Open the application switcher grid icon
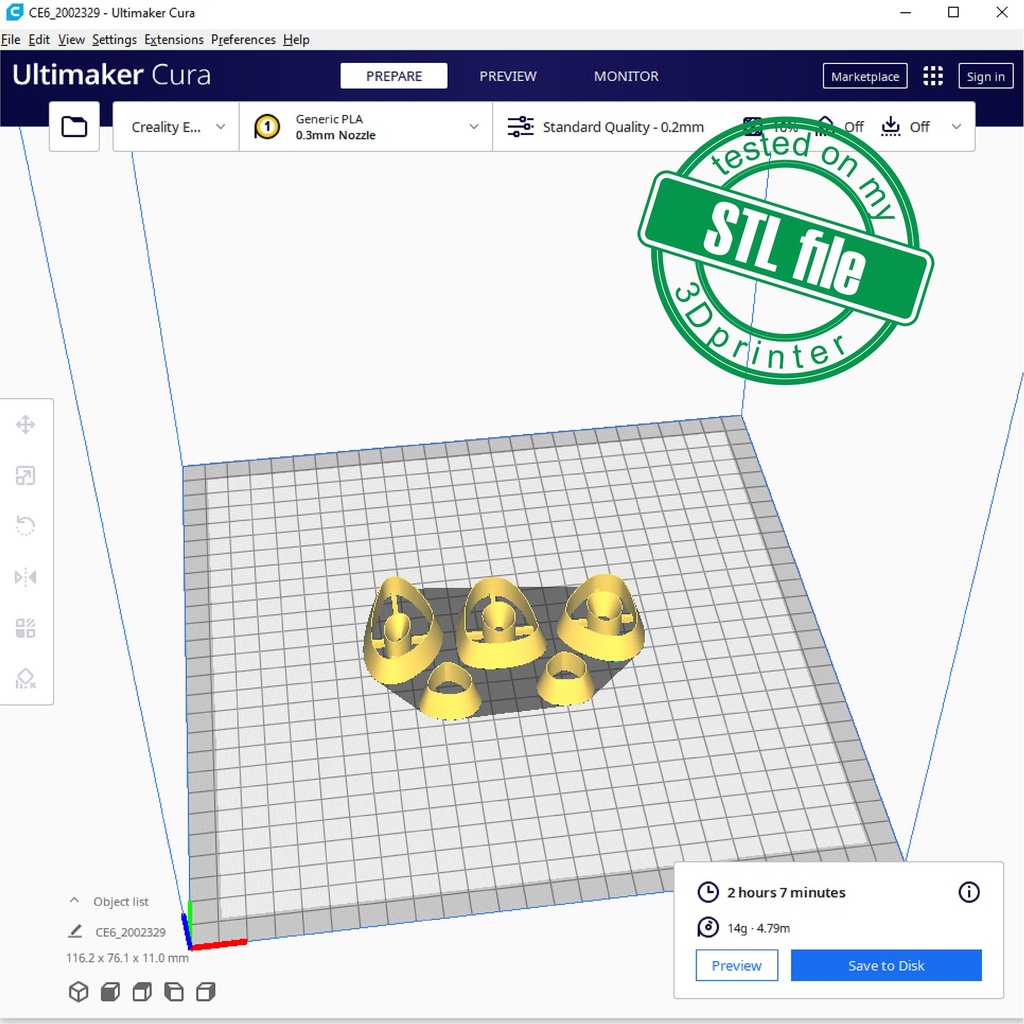This screenshot has height=1024, width=1024. point(933,76)
